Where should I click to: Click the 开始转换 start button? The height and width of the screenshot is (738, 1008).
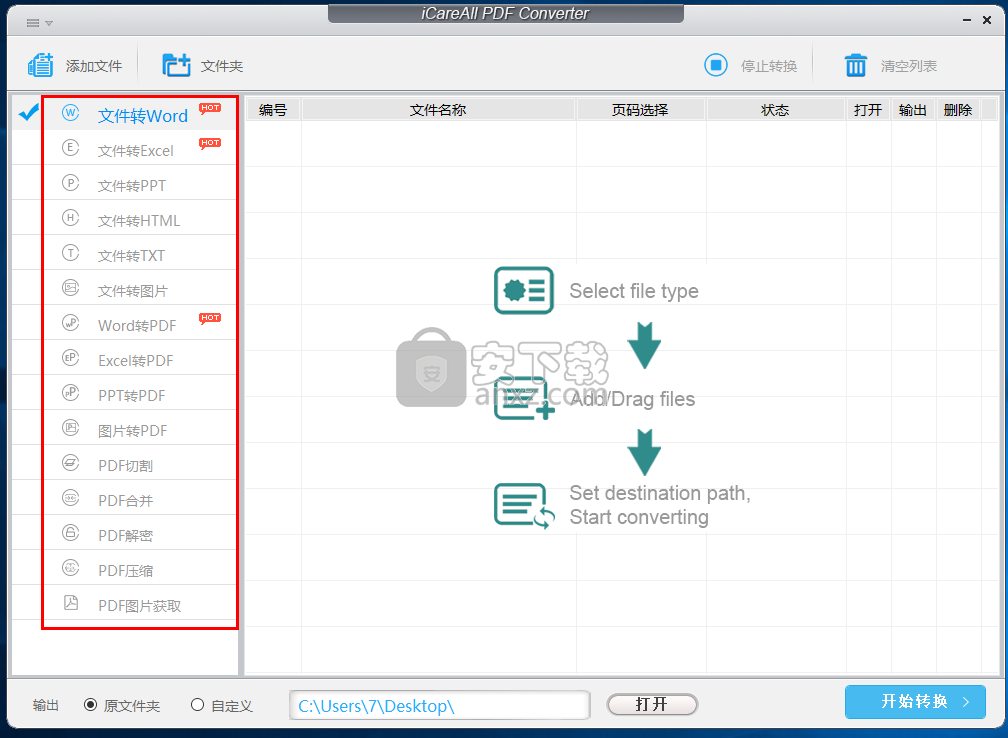click(915, 701)
